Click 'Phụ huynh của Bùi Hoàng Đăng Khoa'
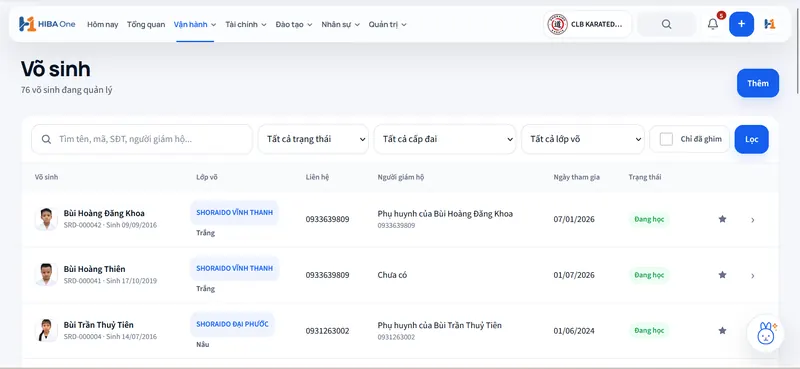Image resolution: width=800 pixels, height=369 pixels. tap(445, 214)
